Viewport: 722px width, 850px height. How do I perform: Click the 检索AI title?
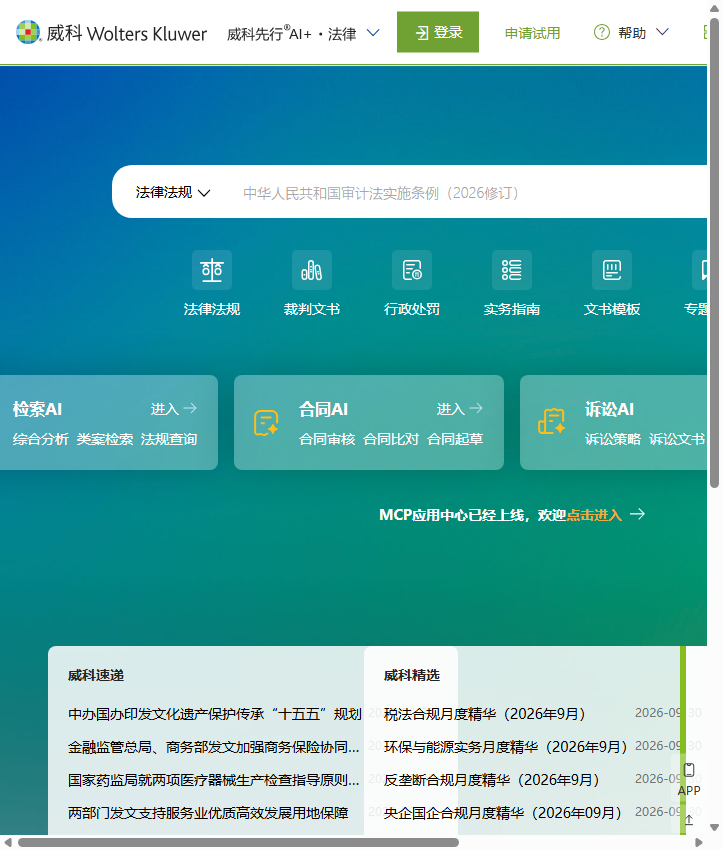(x=37, y=409)
